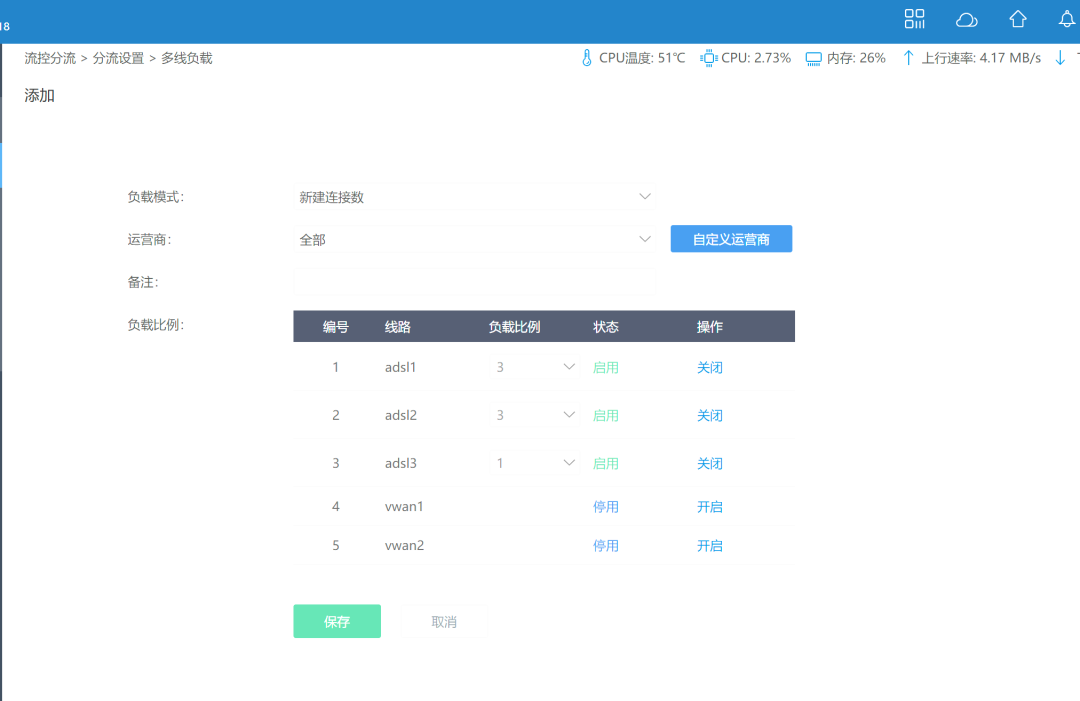
Task: Click the adsl3 line name cell
Action: 400,463
